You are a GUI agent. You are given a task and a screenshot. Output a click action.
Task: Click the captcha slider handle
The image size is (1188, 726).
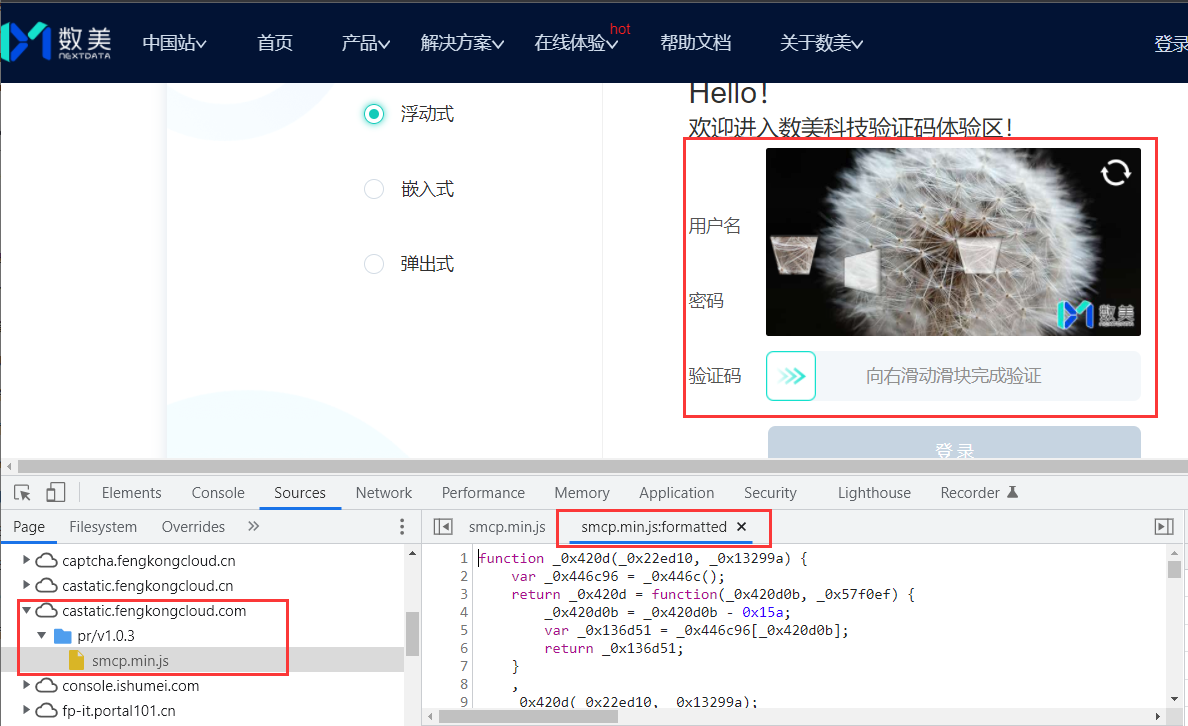pos(791,376)
